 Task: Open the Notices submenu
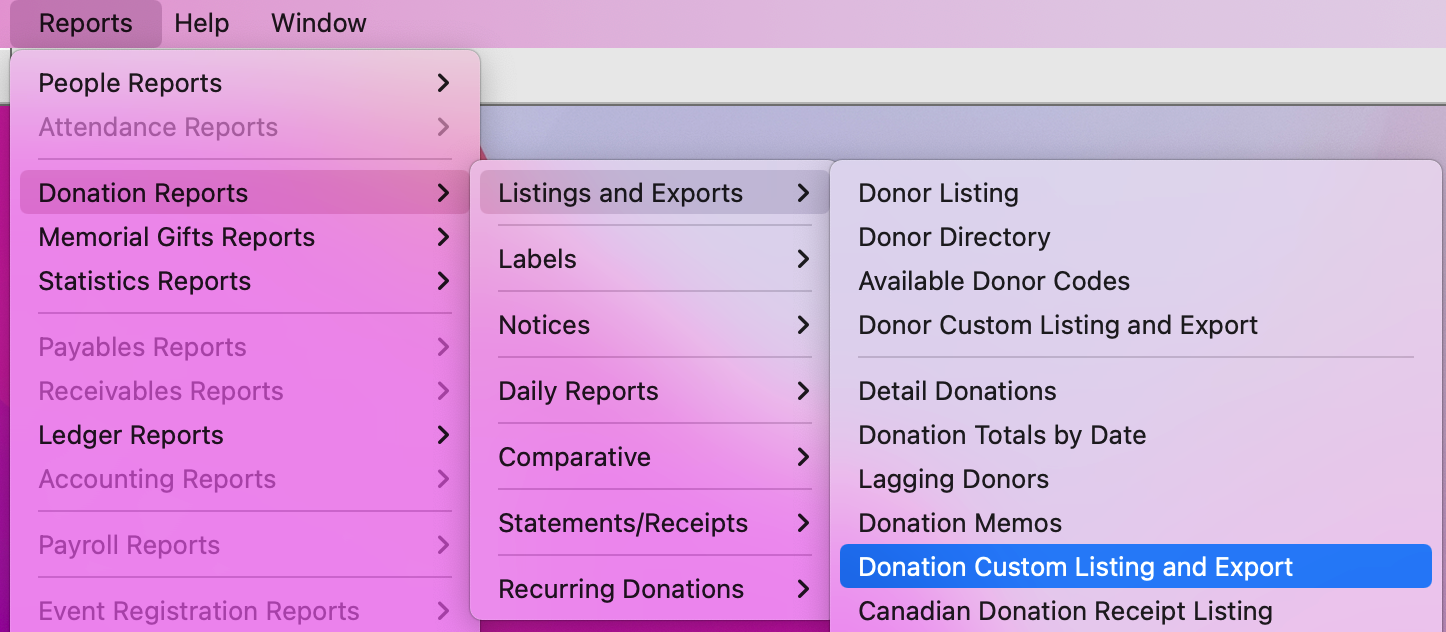544,325
